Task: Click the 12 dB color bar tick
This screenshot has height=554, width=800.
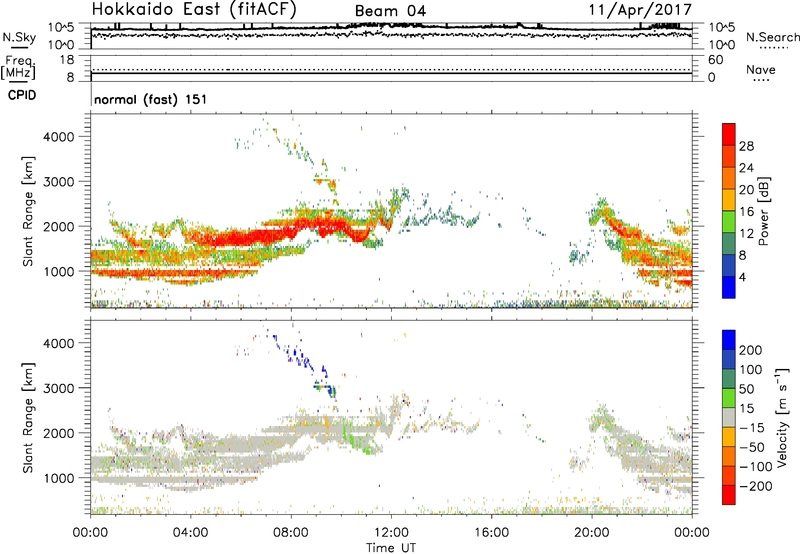Action: click(x=746, y=234)
